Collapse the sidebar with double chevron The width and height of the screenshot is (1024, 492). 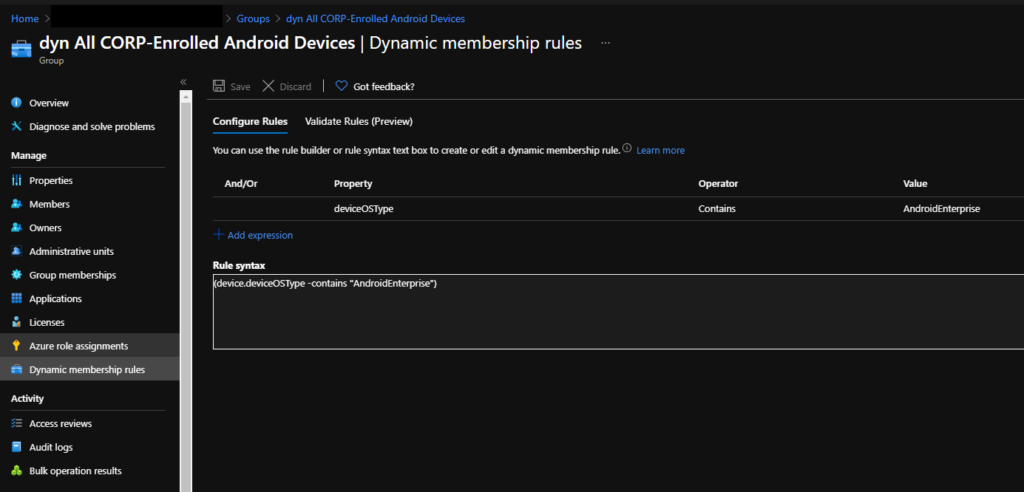tap(184, 82)
